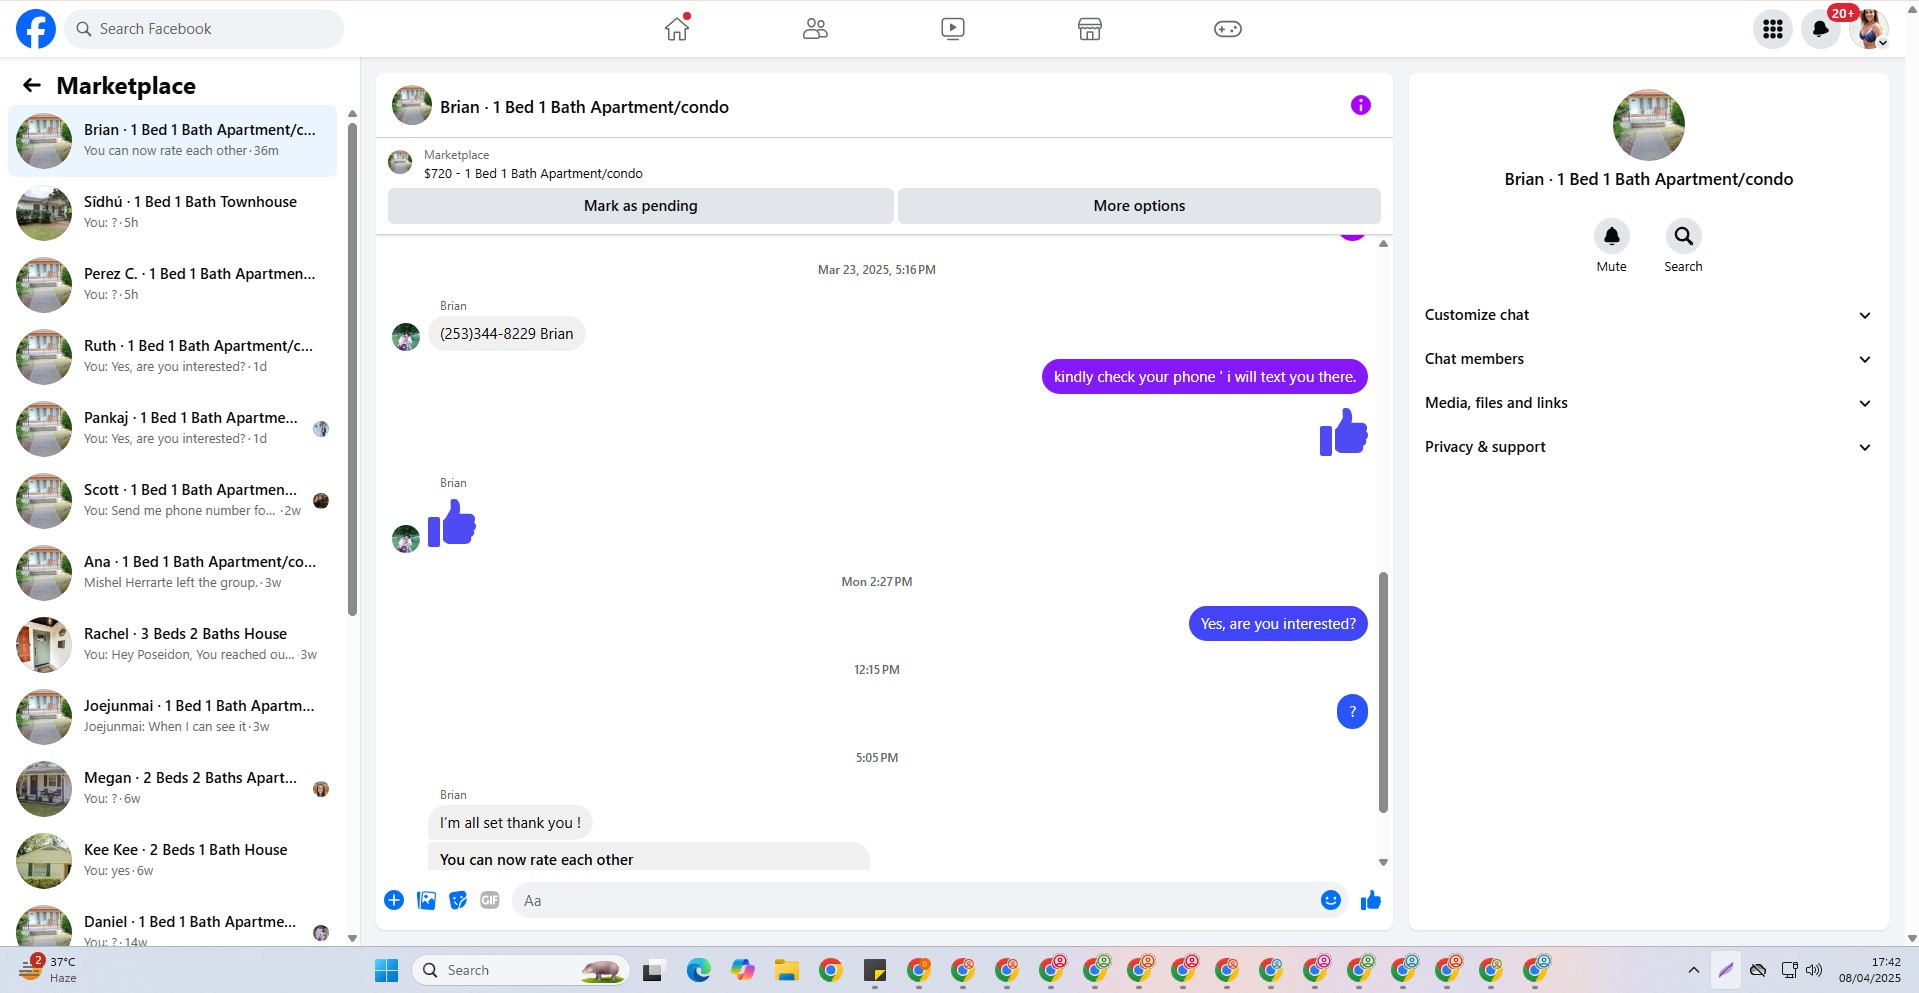The width and height of the screenshot is (1919, 993).
Task: Open Kee Kee 2 Beds 1 Bath House chat
Action: (x=172, y=861)
